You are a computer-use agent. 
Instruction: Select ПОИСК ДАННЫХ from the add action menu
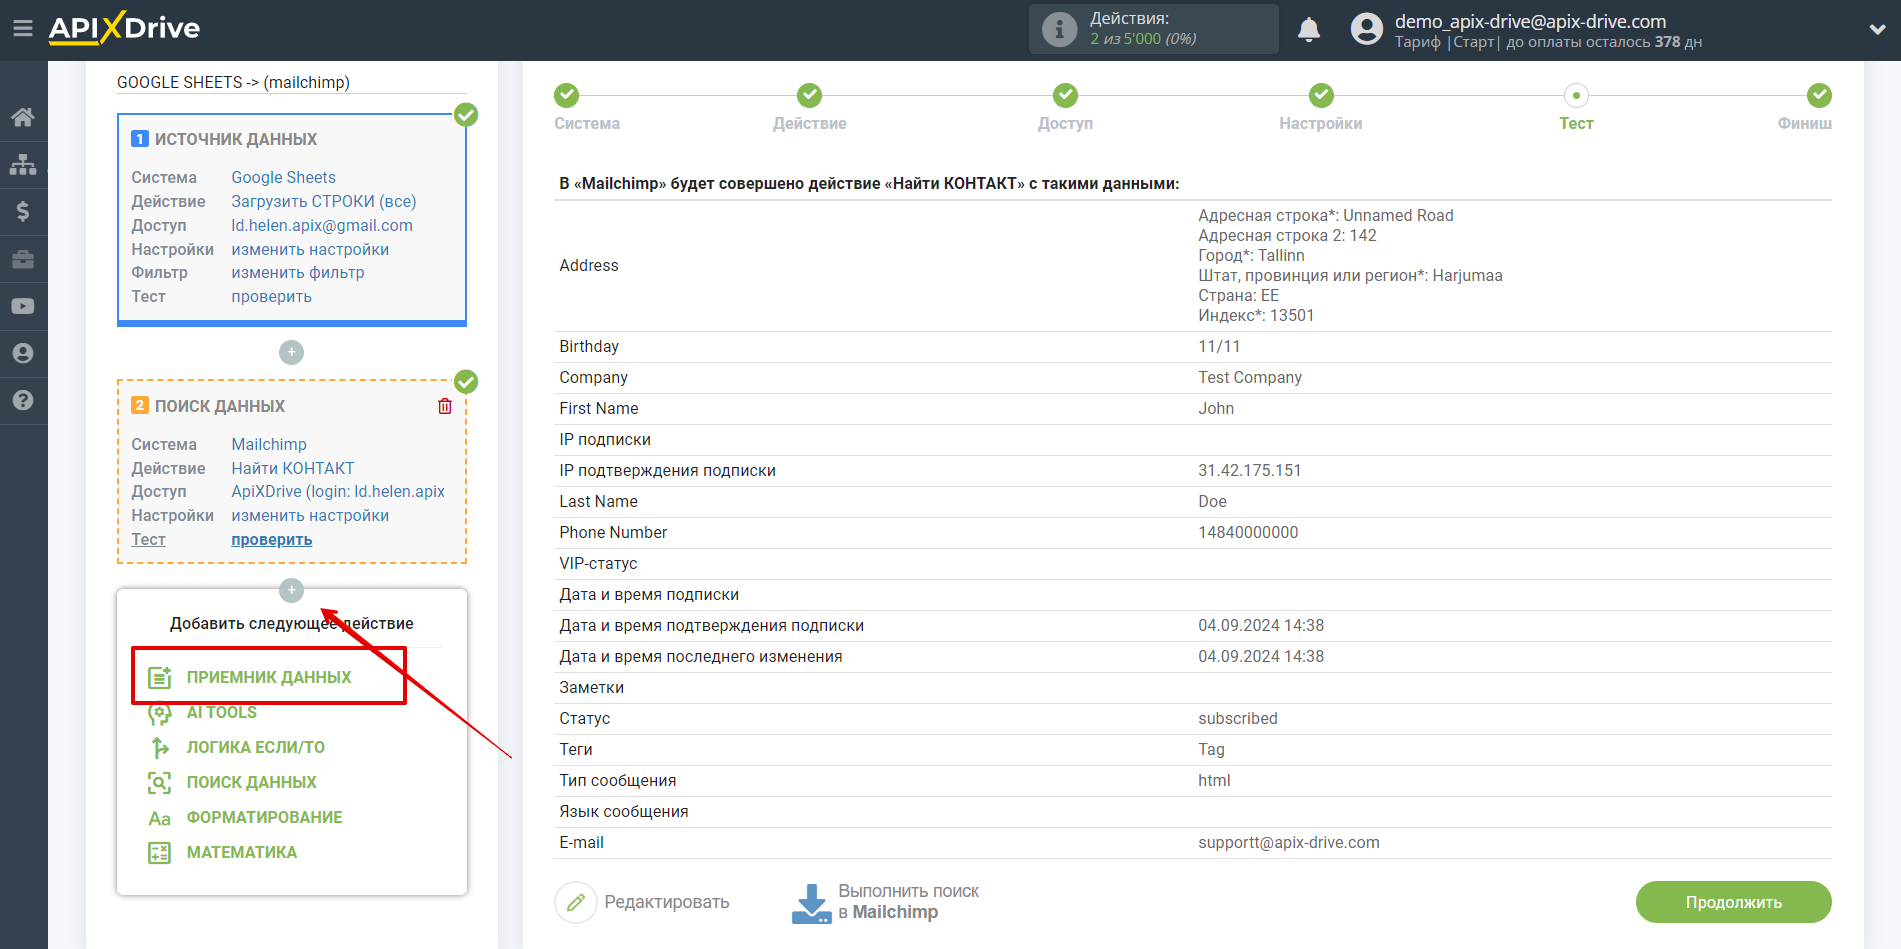click(x=252, y=782)
